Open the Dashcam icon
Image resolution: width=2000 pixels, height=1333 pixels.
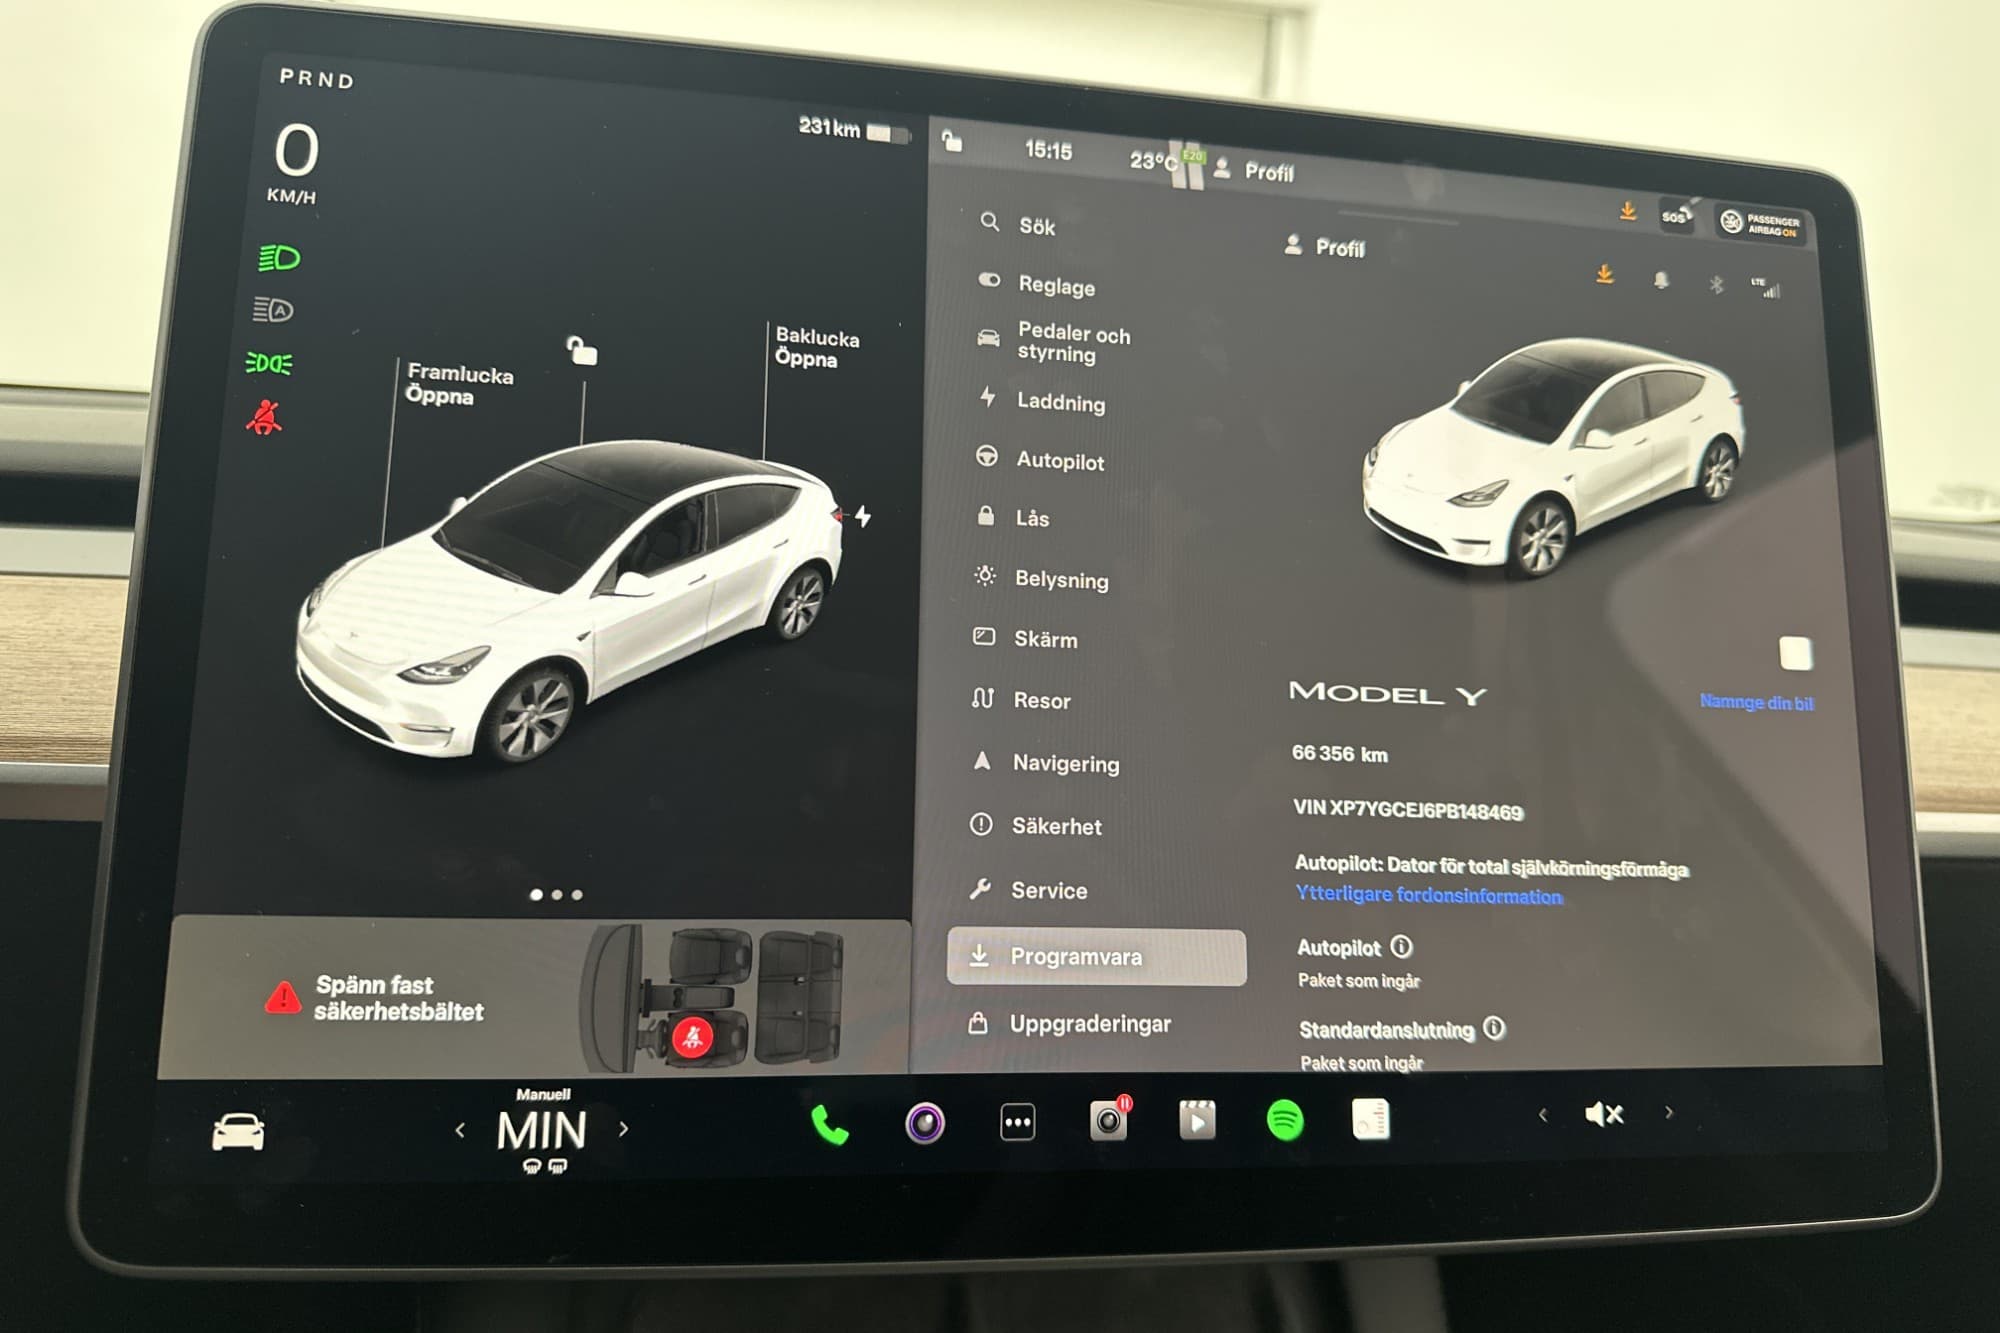(x=1109, y=1119)
